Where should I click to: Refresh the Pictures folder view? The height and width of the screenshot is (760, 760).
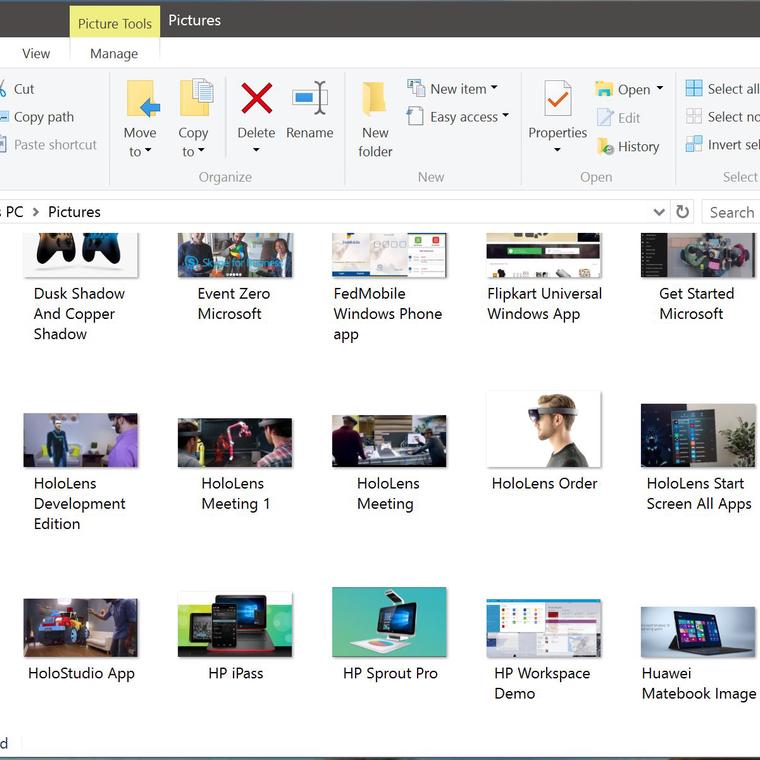click(x=683, y=212)
